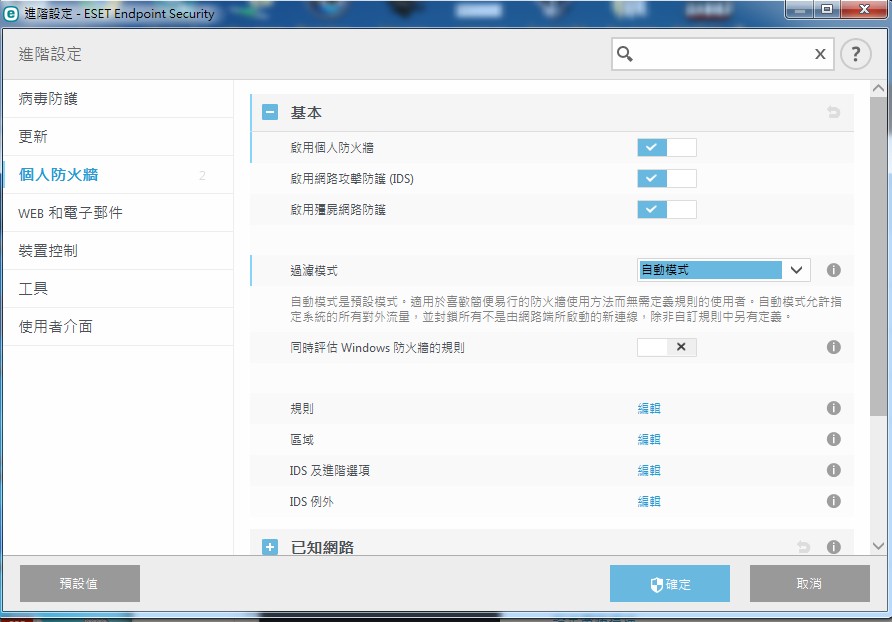Enable 同時評估 Windows 防火牆的規則 switch
Viewport: 892px width, 622px height.
click(667, 347)
